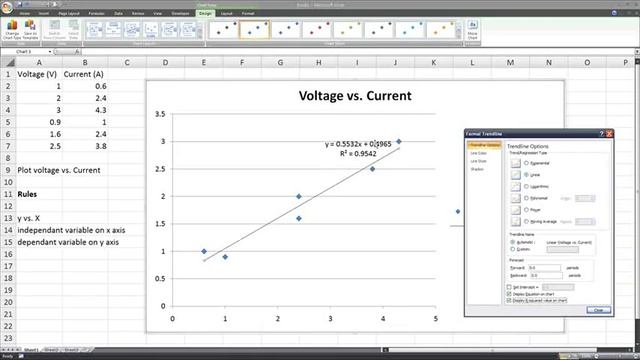Toggle Display Equation on chart checkbox
The width and height of the screenshot is (640, 360).
[x=509, y=294]
